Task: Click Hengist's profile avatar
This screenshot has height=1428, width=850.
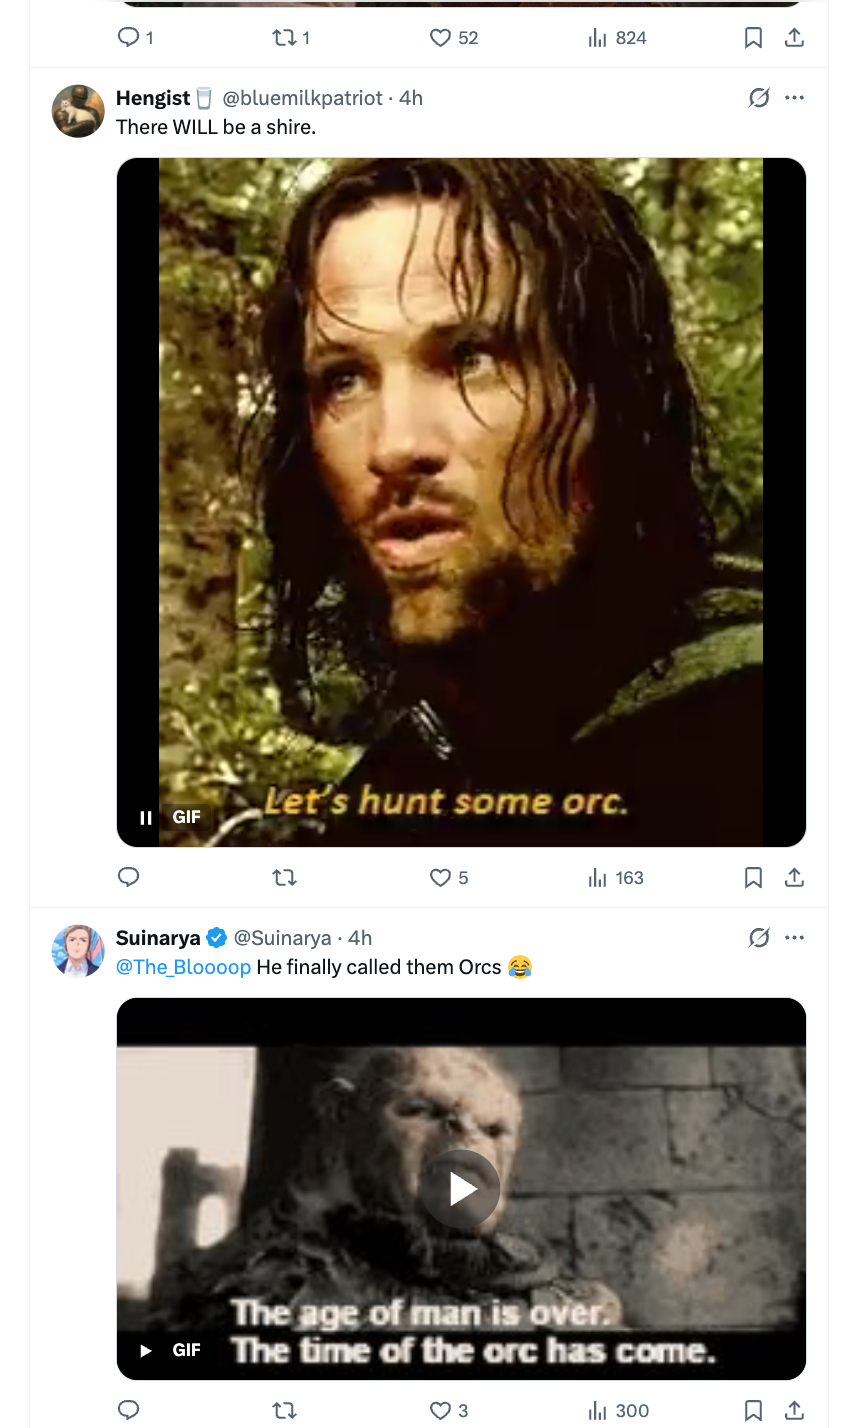Action: click(x=78, y=111)
